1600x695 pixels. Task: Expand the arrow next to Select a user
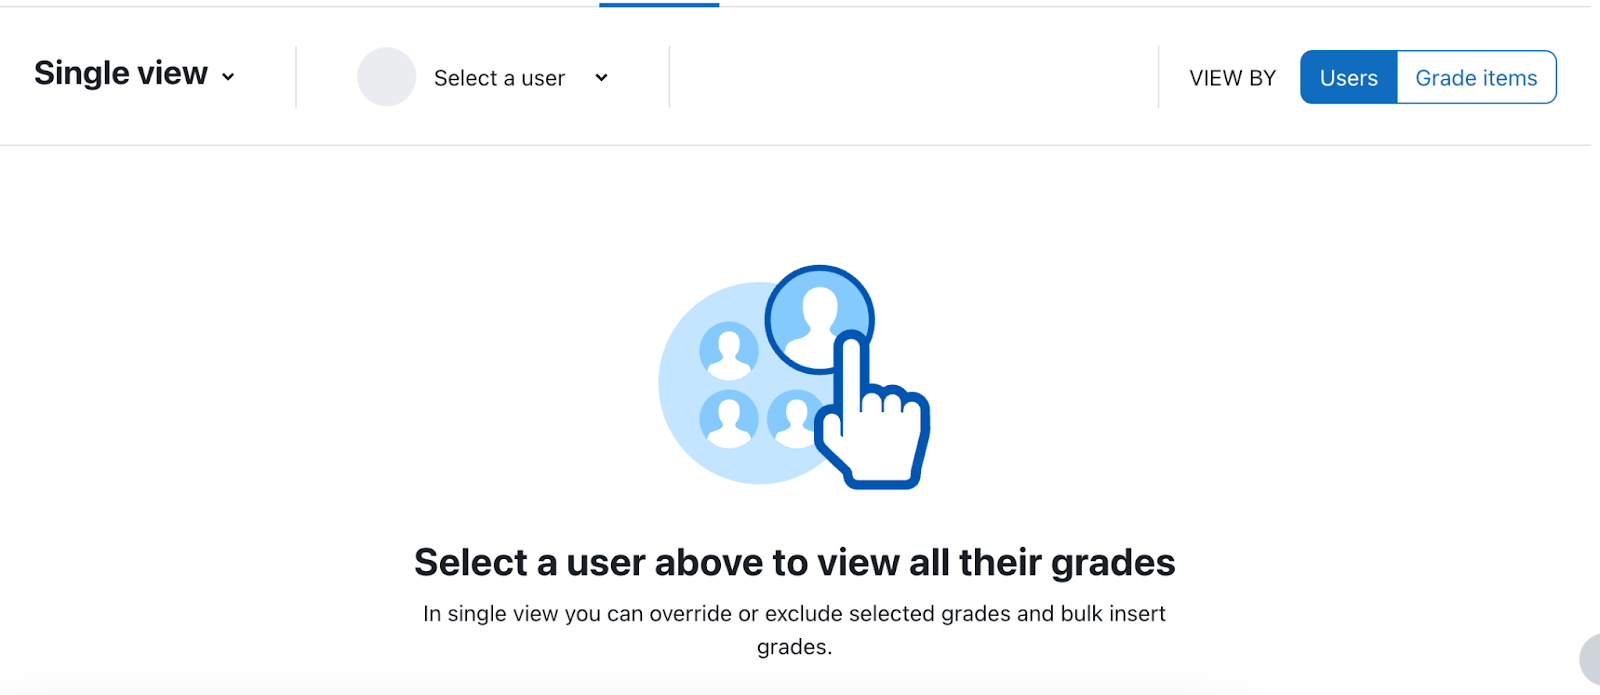point(601,78)
